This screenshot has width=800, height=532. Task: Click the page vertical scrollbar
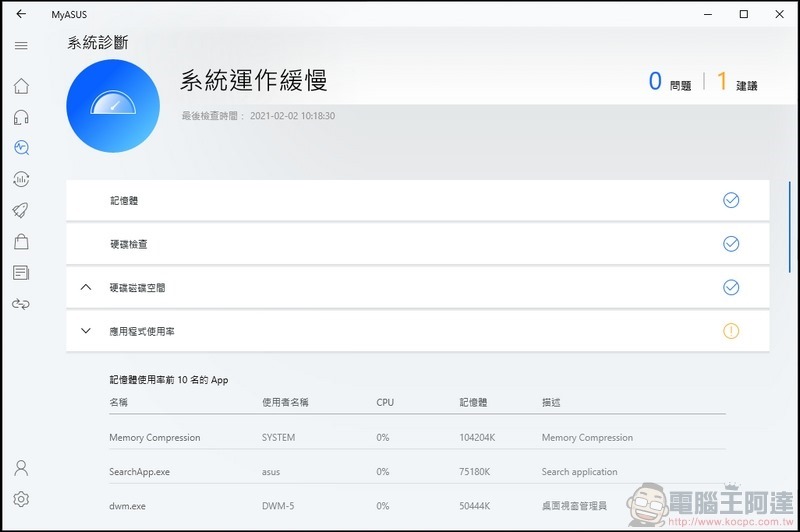pyautogui.click(x=790, y=227)
